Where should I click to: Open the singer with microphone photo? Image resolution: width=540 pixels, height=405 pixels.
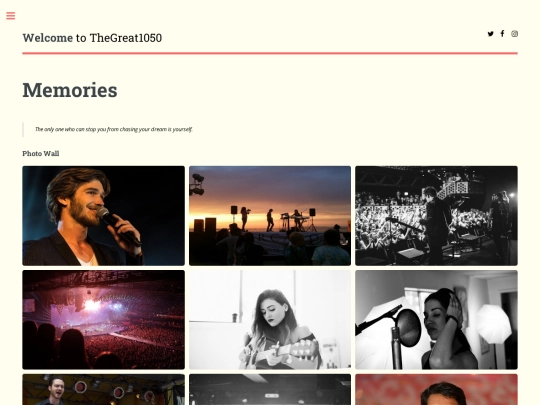tap(104, 216)
